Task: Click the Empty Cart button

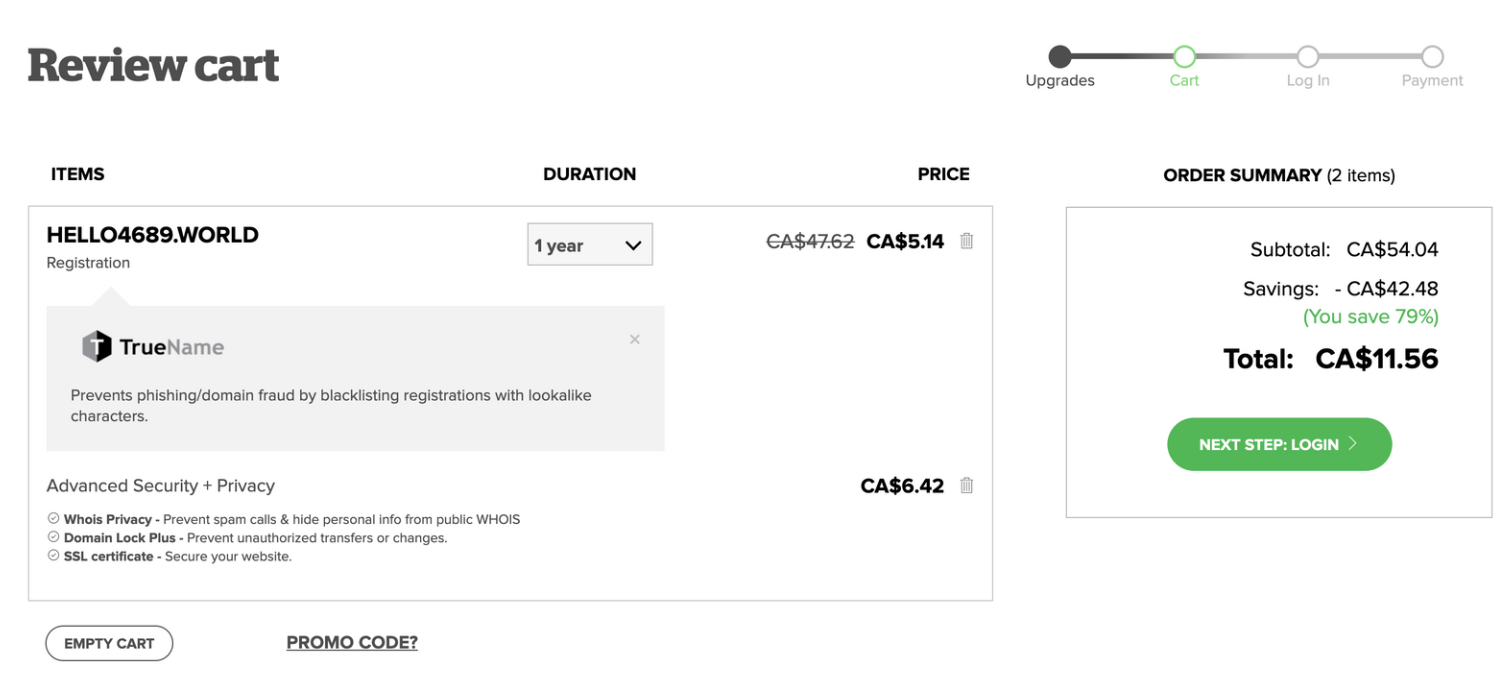Action: click(109, 643)
